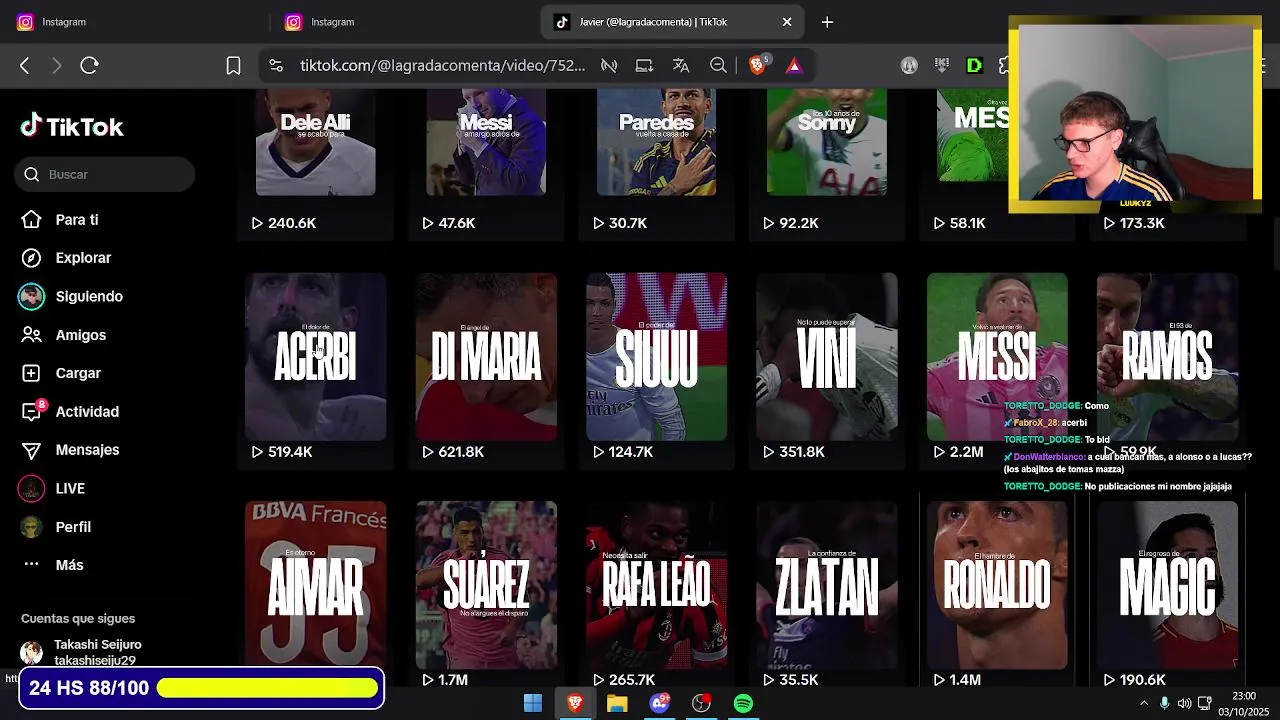Image resolution: width=1280 pixels, height=720 pixels.
Task: Click the compass icon next to Explorar
Action: tap(31, 258)
